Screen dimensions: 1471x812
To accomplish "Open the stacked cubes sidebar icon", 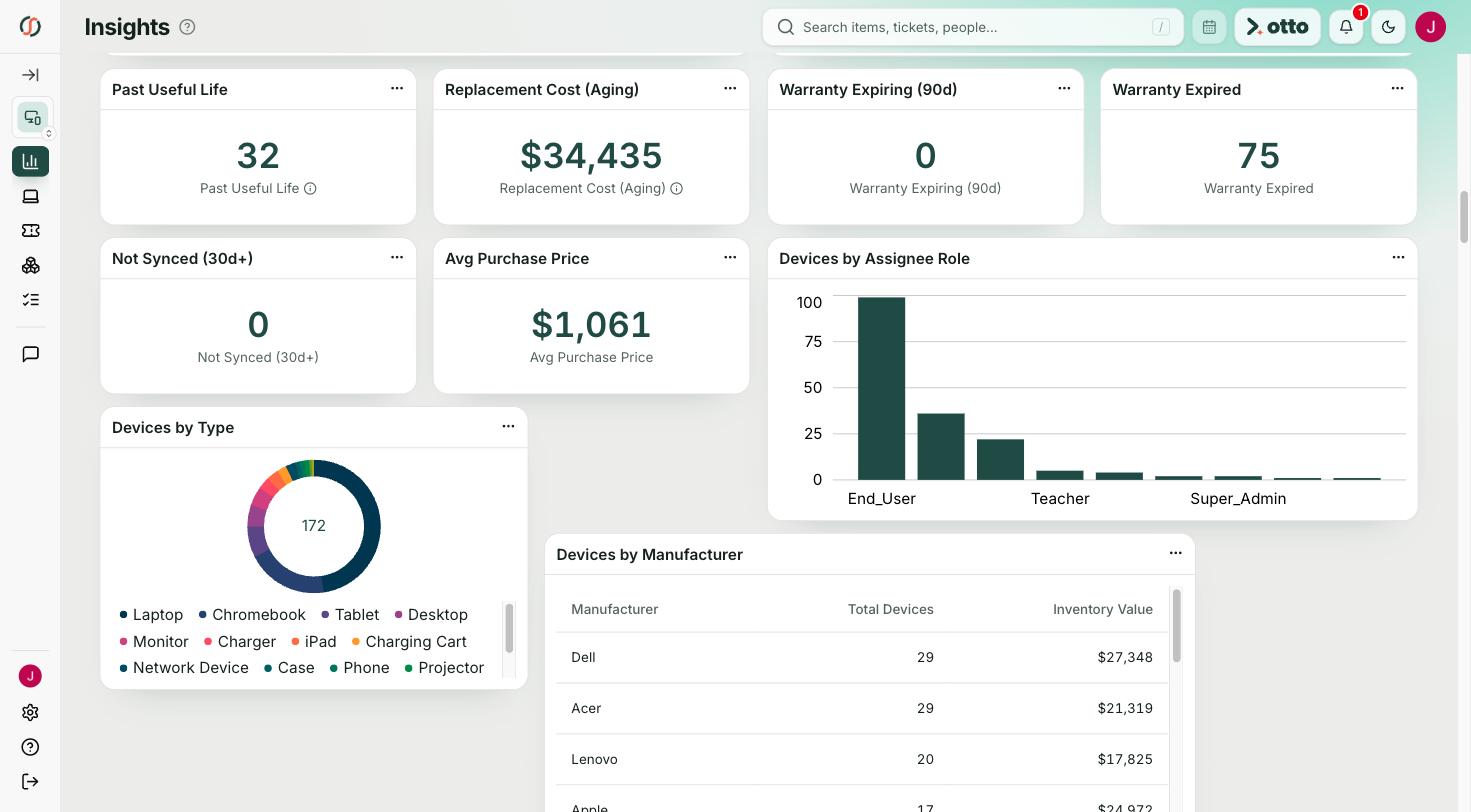I will click(30, 265).
